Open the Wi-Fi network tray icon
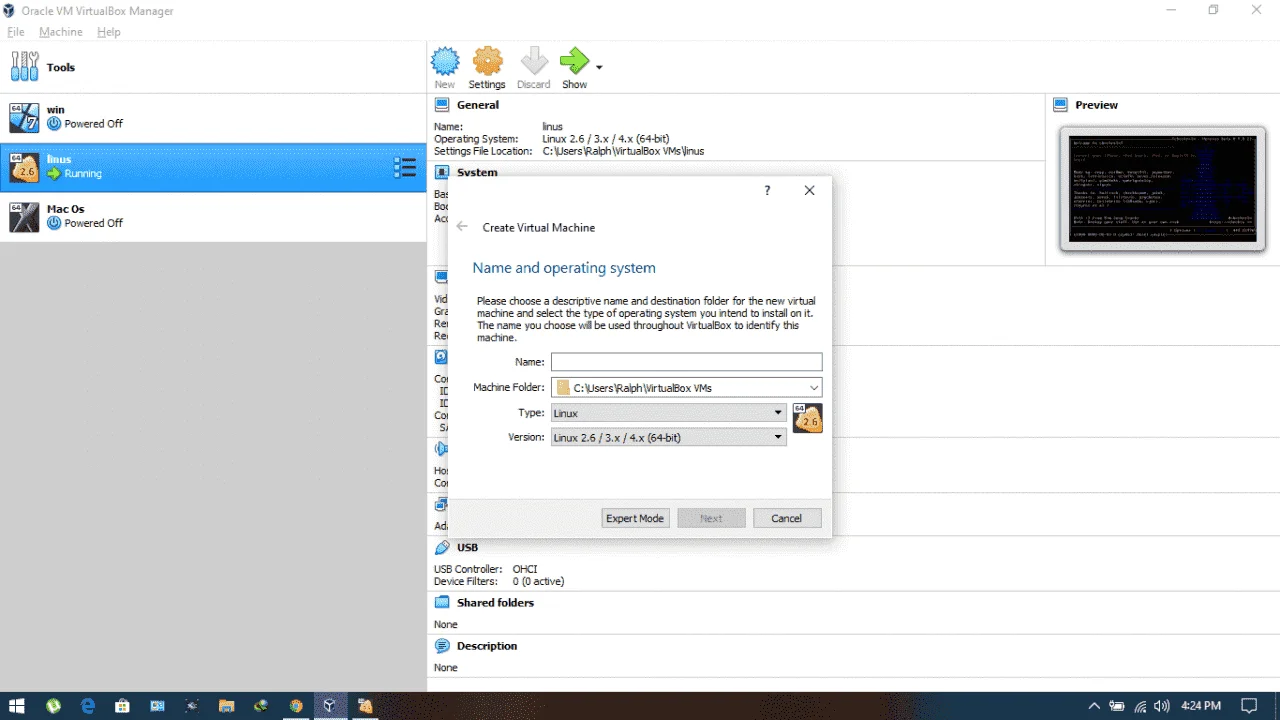The image size is (1280, 720). [x=1140, y=706]
